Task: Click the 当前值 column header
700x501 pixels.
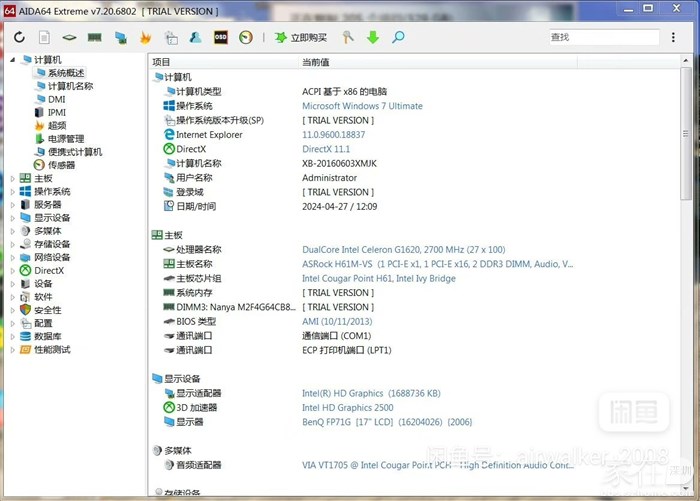Action: pos(316,62)
